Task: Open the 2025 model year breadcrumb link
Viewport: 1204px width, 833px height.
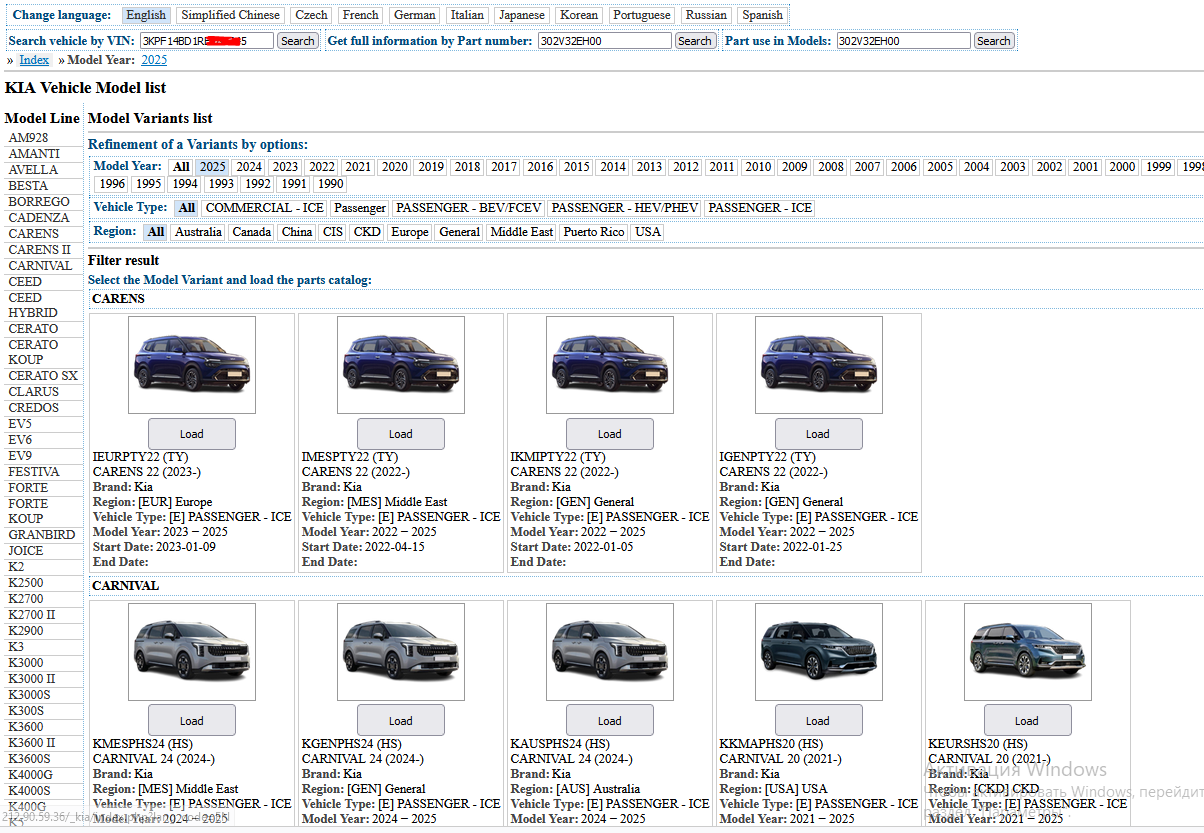Action: (x=154, y=60)
